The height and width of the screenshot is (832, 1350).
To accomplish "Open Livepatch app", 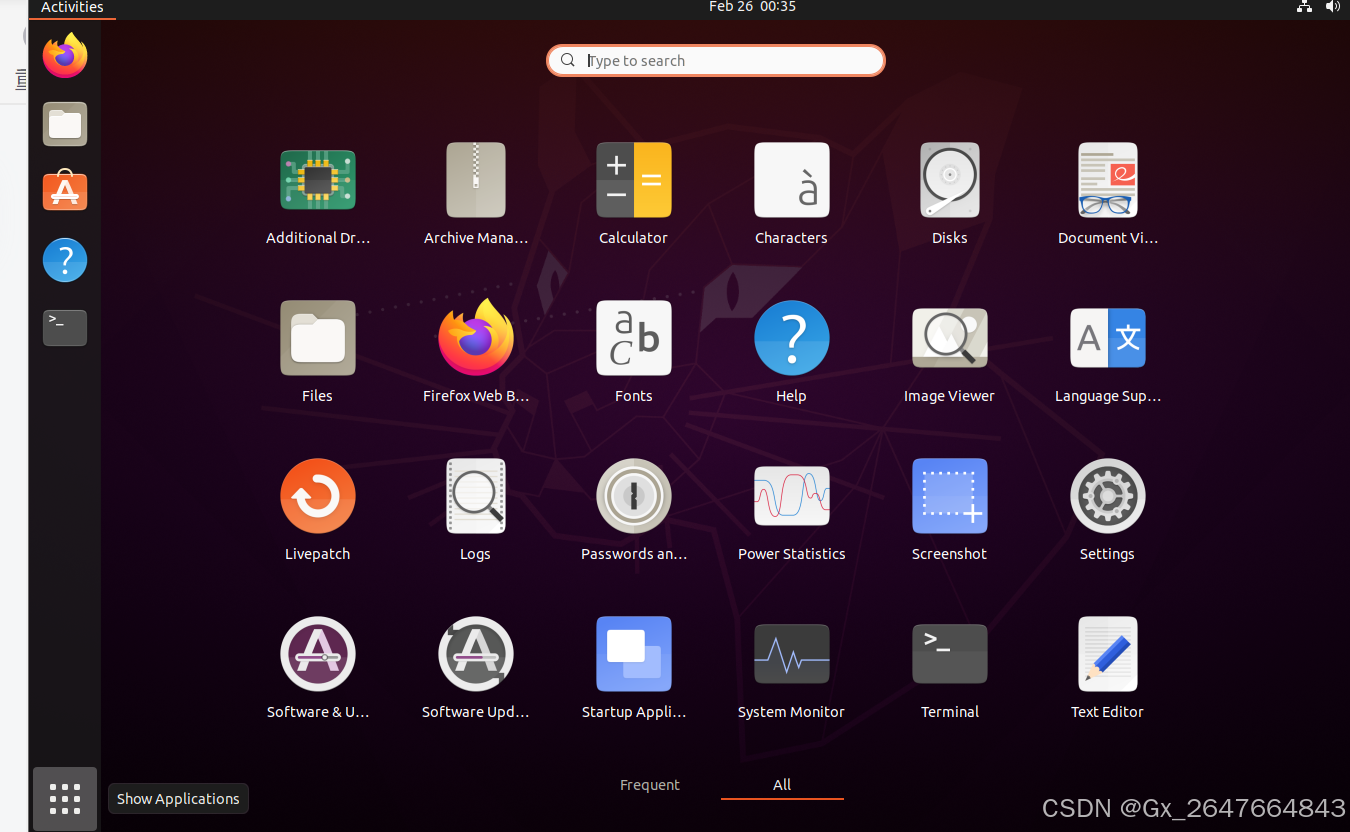I will (x=318, y=496).
